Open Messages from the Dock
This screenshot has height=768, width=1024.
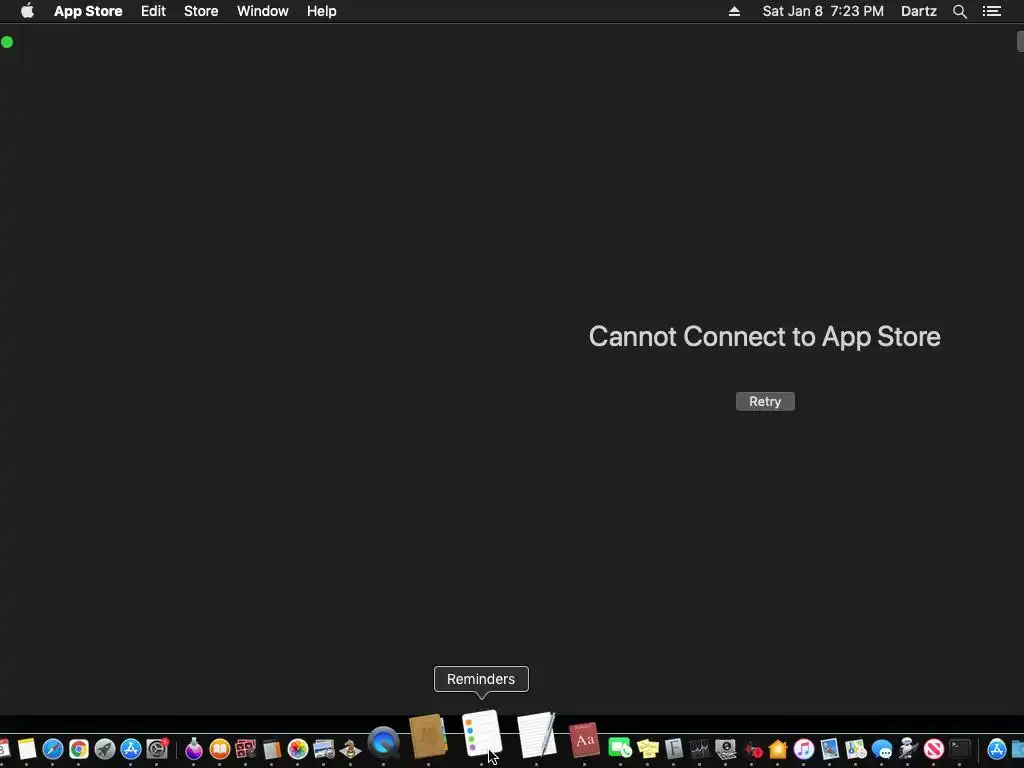882,749
